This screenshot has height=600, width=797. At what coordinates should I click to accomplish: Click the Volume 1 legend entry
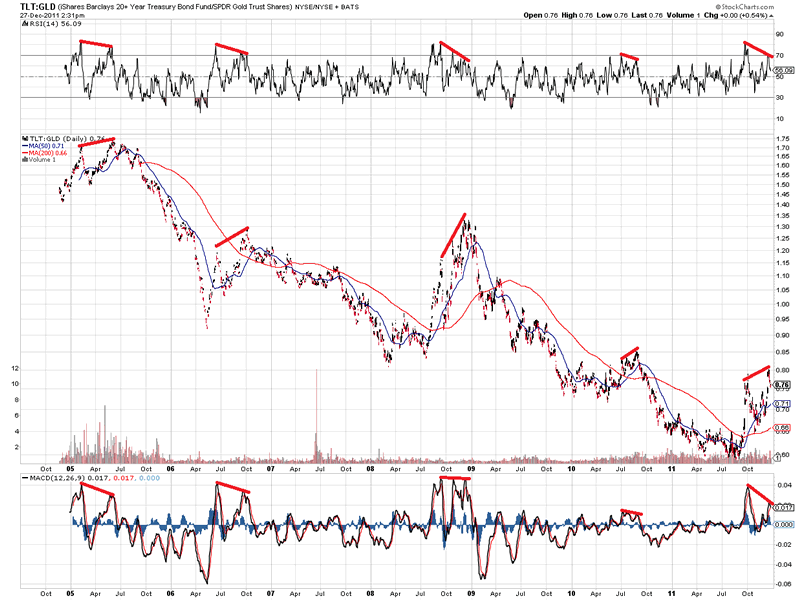[x=42, y=160]
